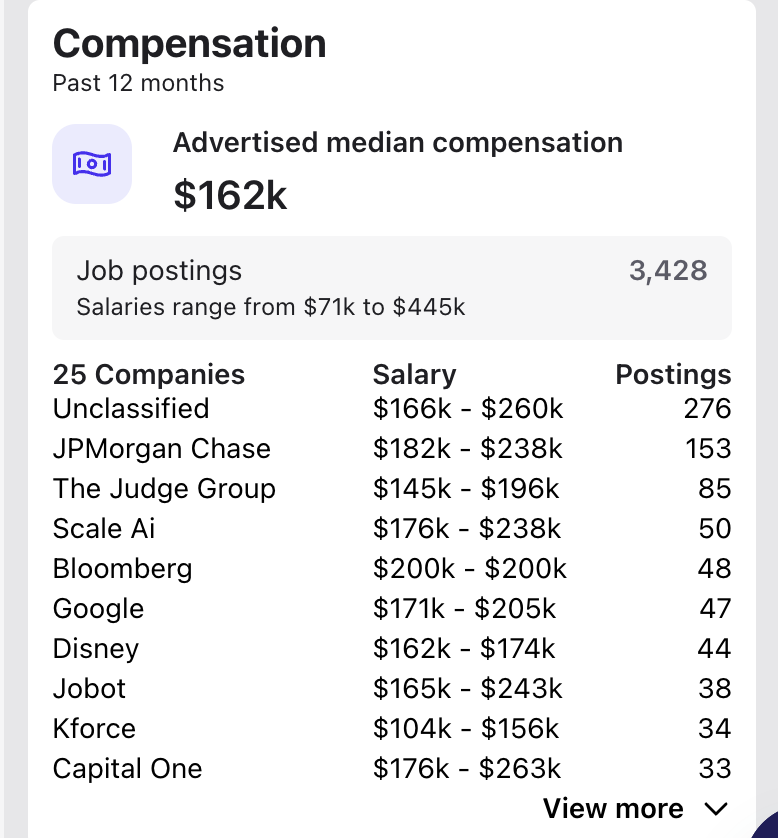Viewport: 778px width, 838px height.
Task: Click the Disney company name
Action: point(95,649)
